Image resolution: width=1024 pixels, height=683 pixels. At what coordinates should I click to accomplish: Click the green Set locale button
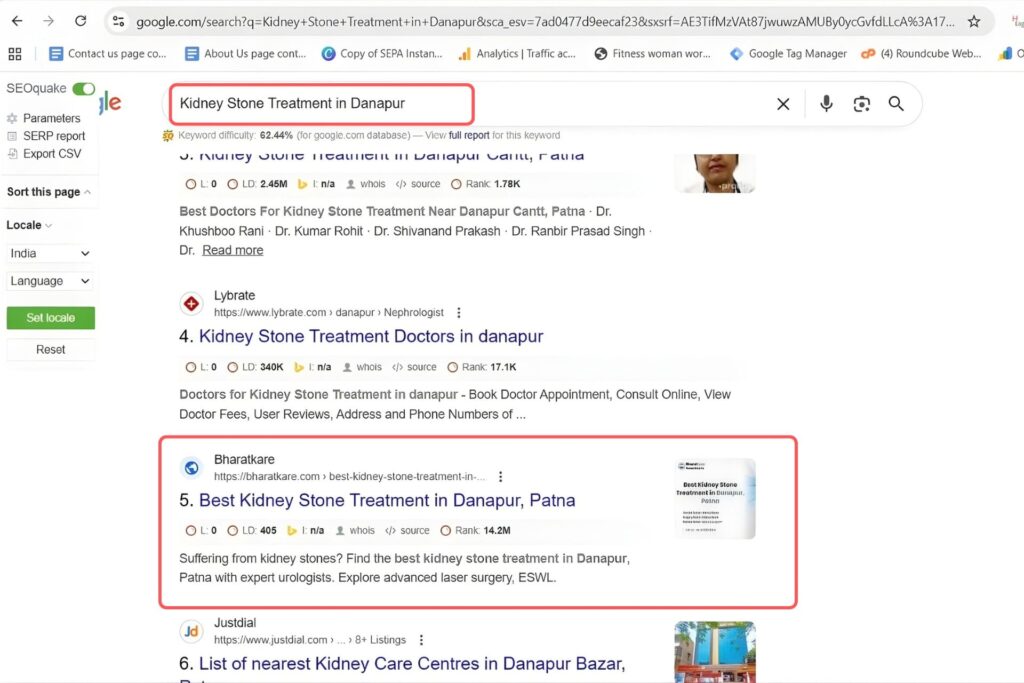[50, 317]
